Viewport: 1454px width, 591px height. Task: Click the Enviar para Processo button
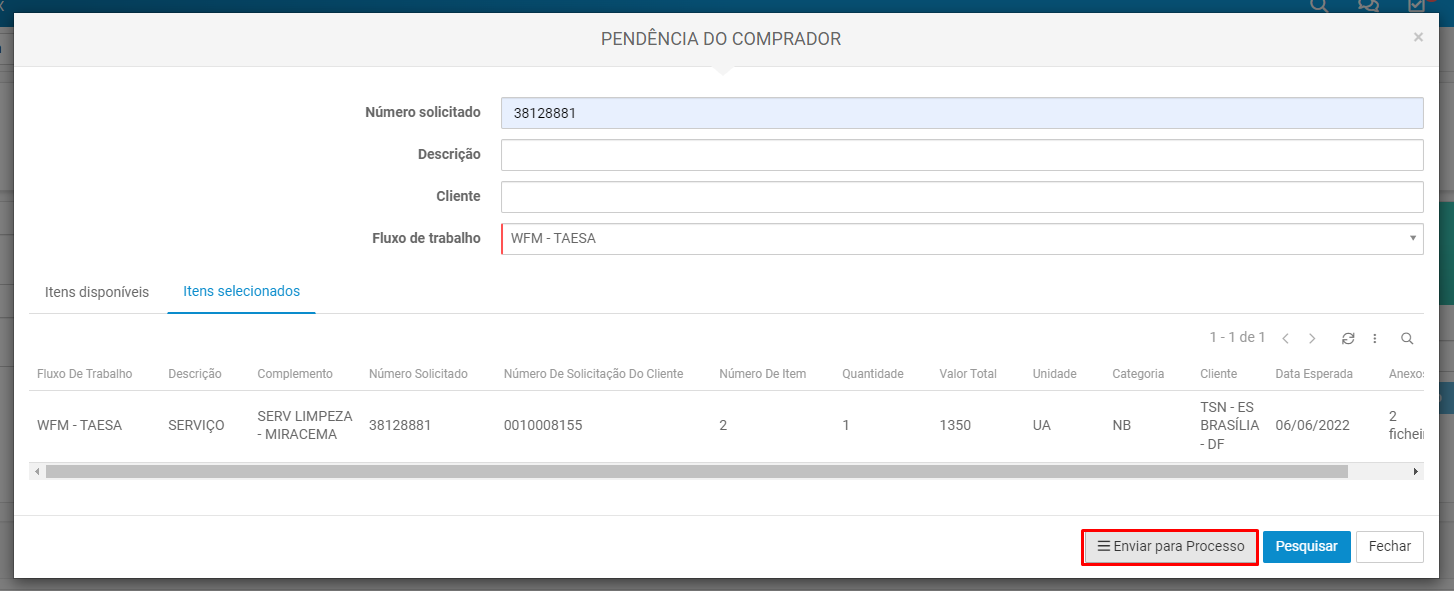pyautogui.click(x=1169, y=547)
